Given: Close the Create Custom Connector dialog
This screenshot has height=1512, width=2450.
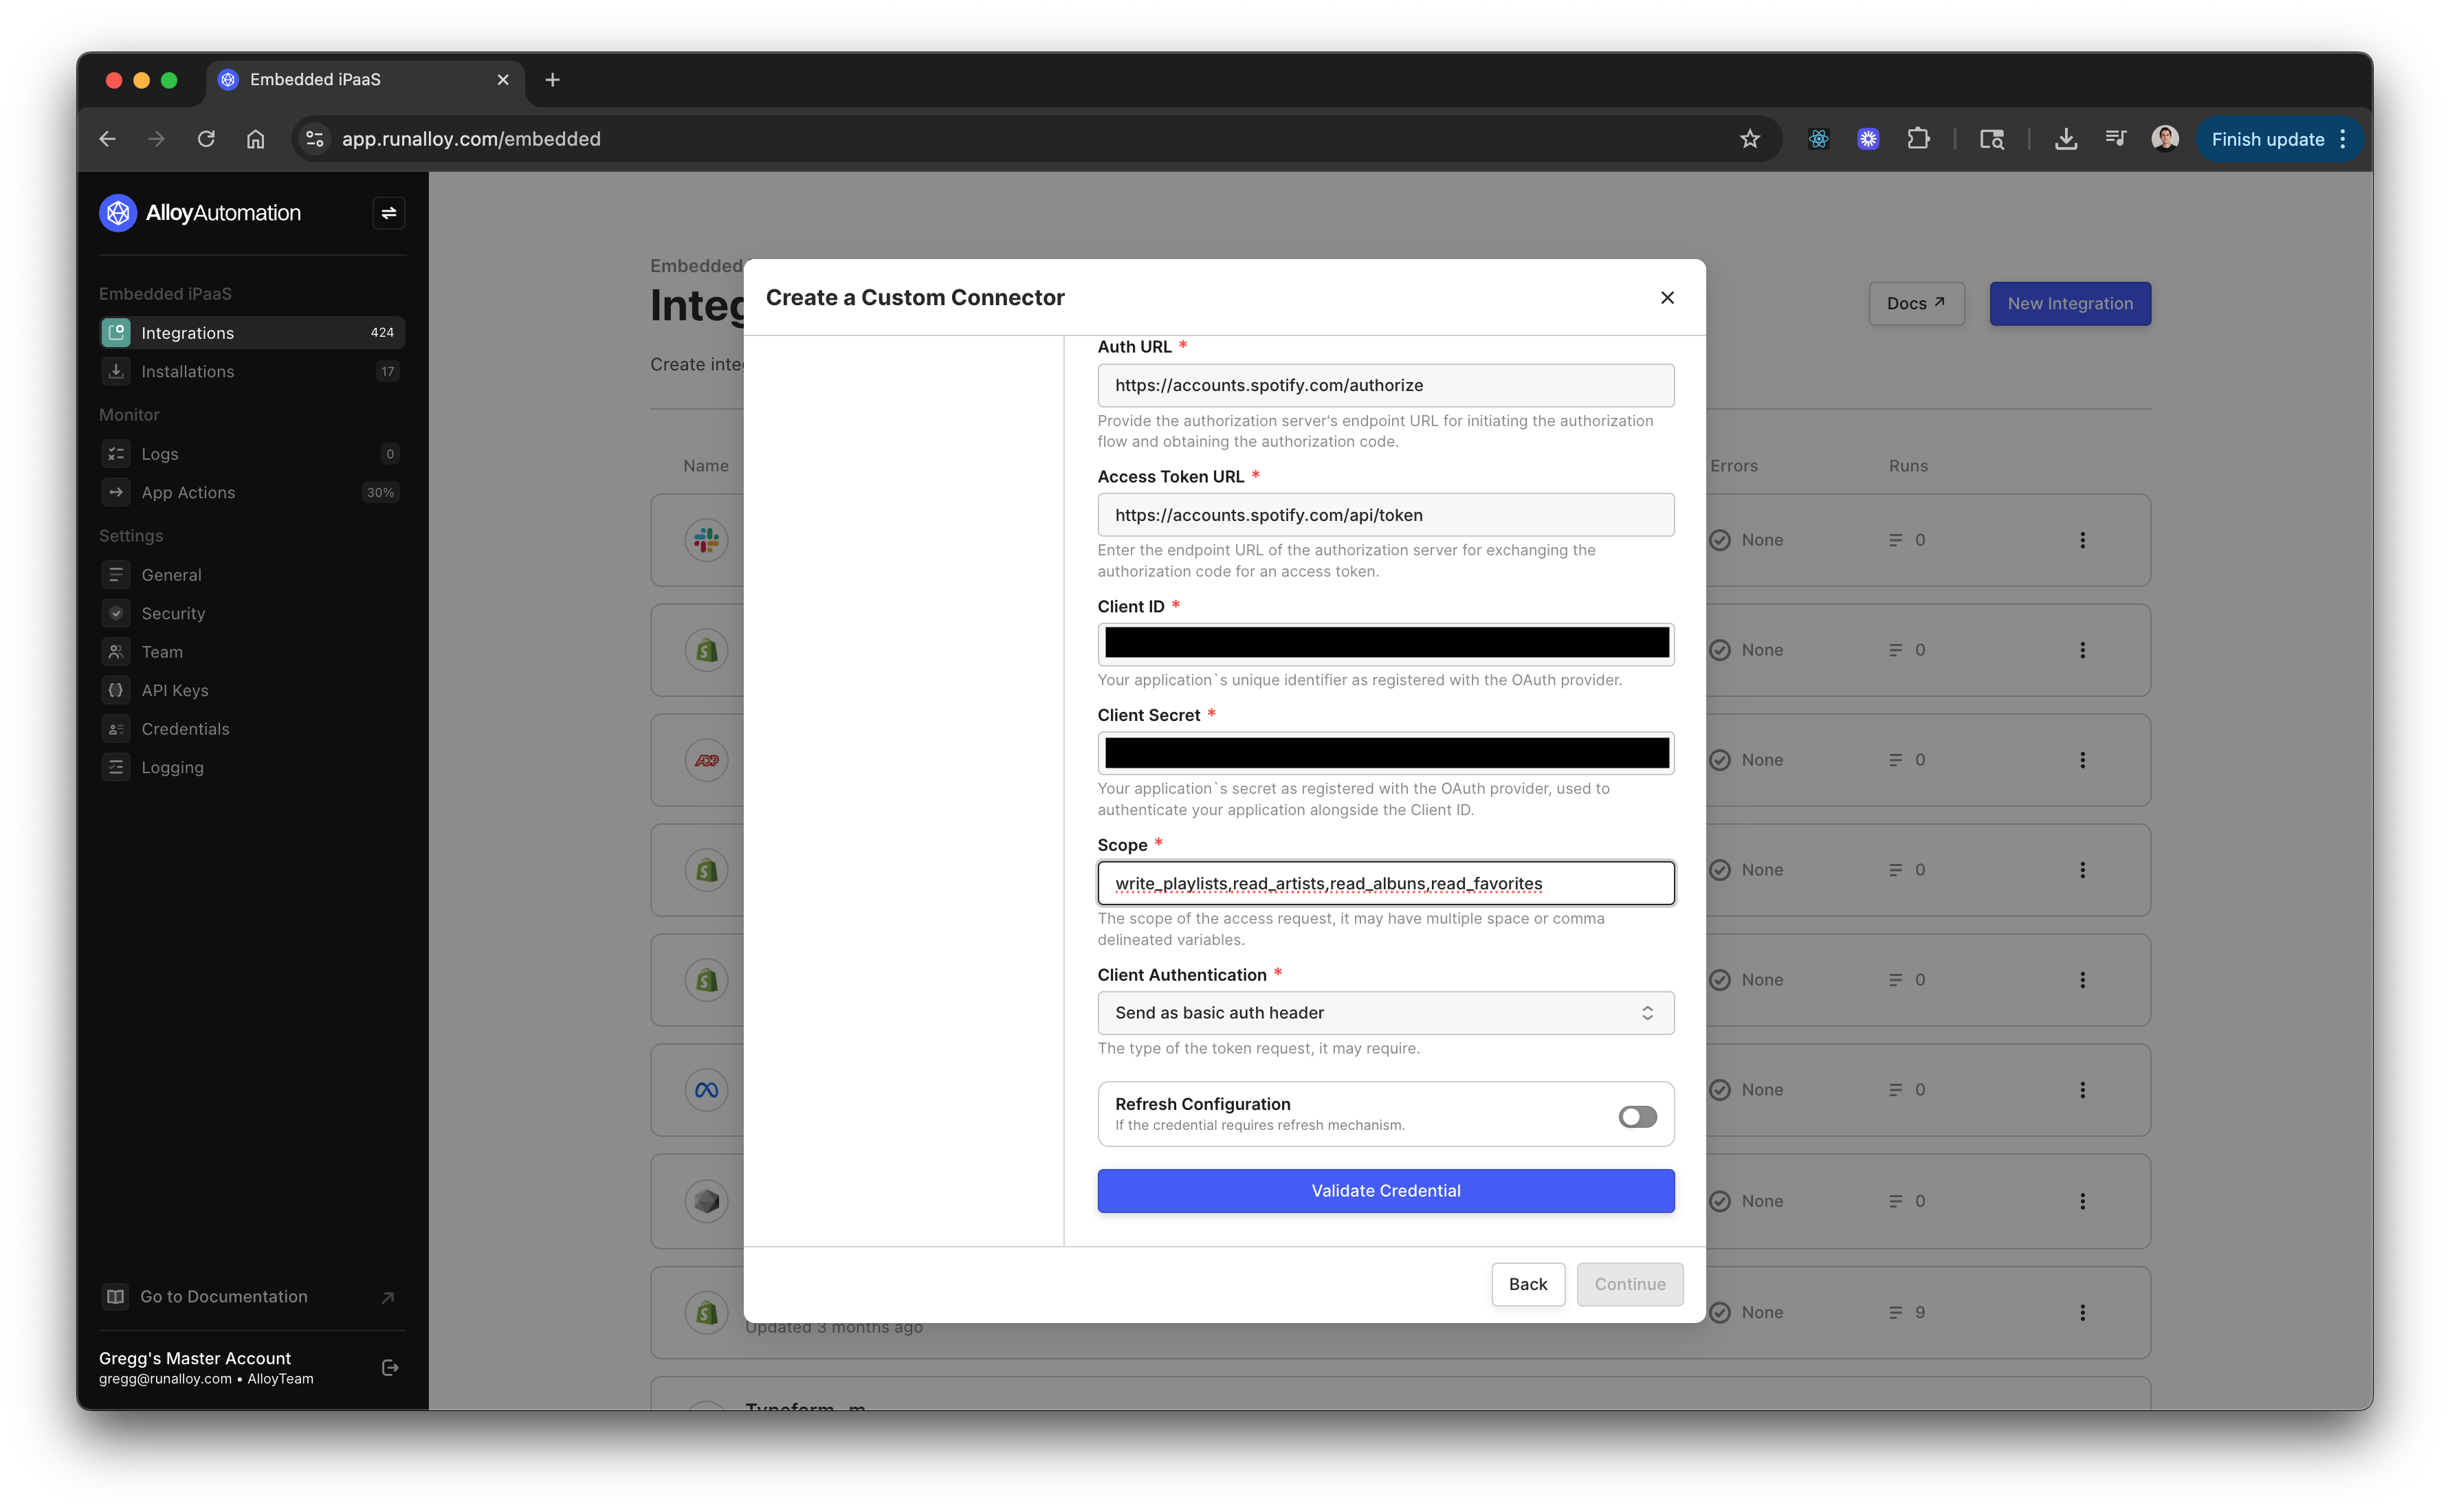Looking at the screenshot, I should click(1667, 297).
